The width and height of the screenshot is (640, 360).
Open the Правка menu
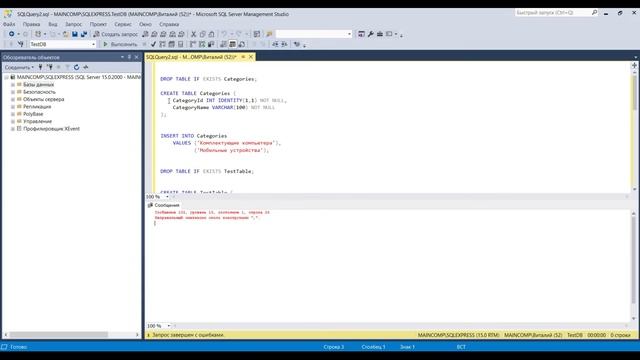[x=31, y=24]
